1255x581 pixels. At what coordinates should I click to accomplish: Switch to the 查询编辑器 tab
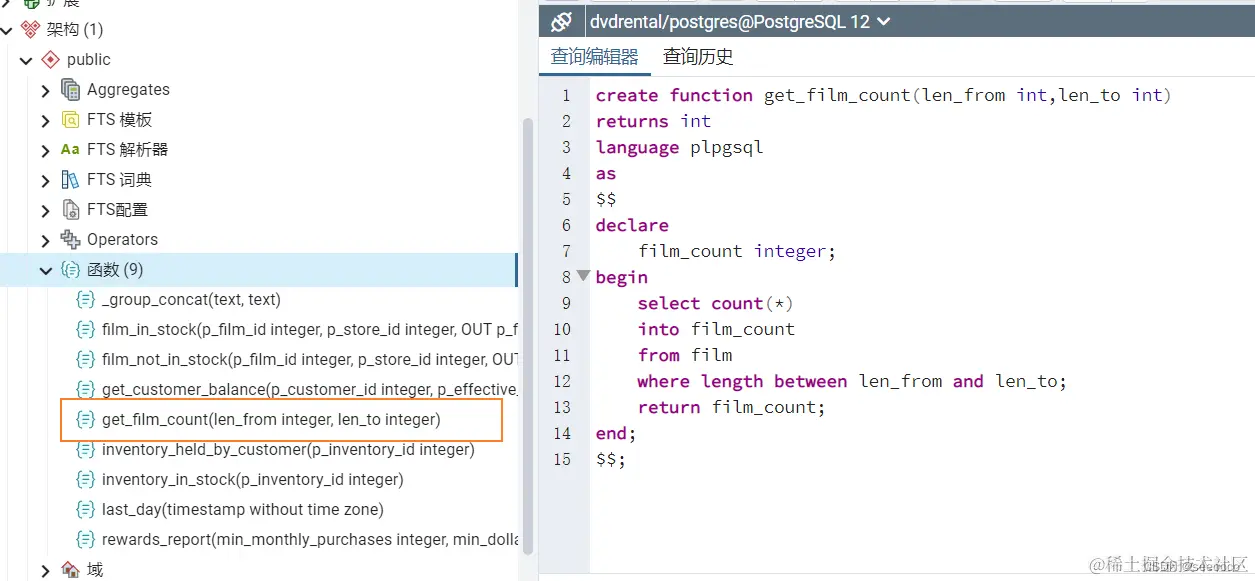tap(595, 57)
